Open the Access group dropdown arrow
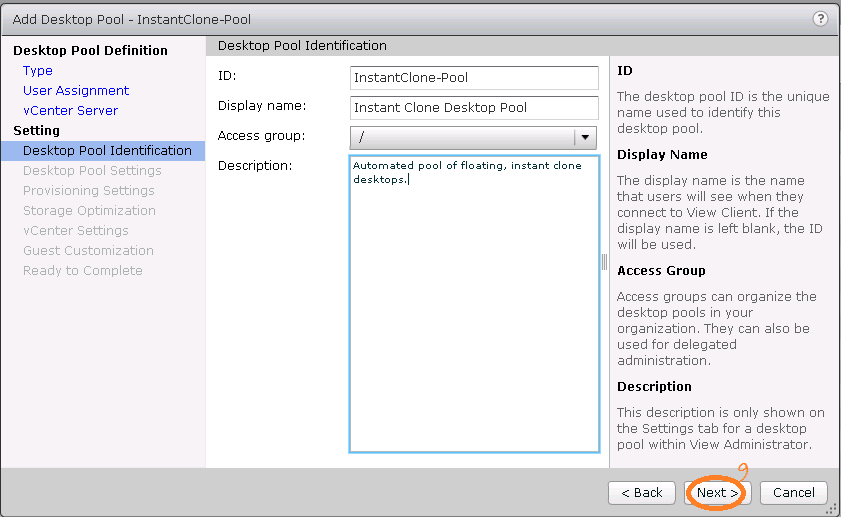The image size is (841, 517). click(585, 137)
